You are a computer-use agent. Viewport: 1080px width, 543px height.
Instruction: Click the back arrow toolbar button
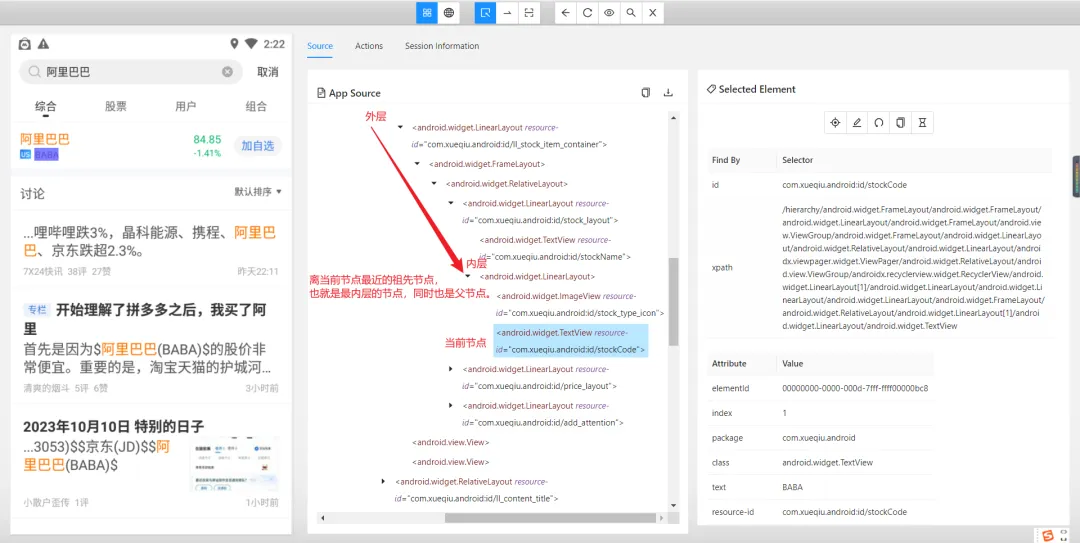click(565, 12)
